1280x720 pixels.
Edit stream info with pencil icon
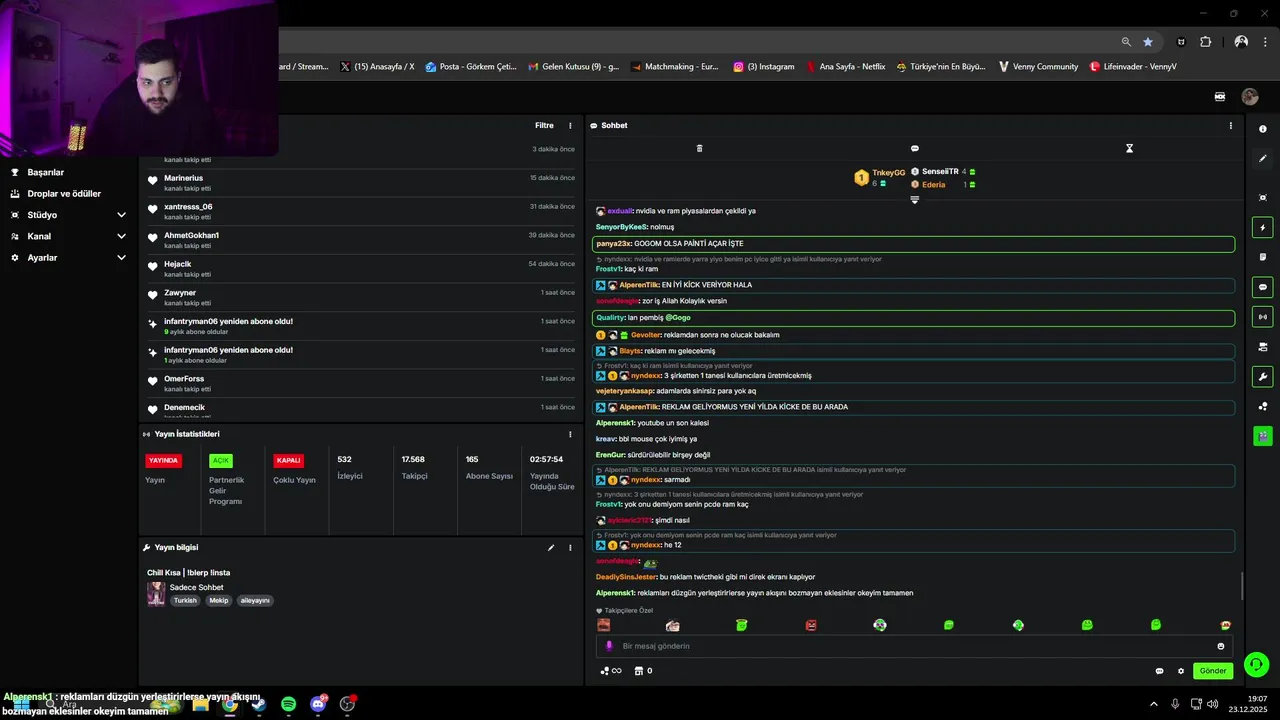550,548
